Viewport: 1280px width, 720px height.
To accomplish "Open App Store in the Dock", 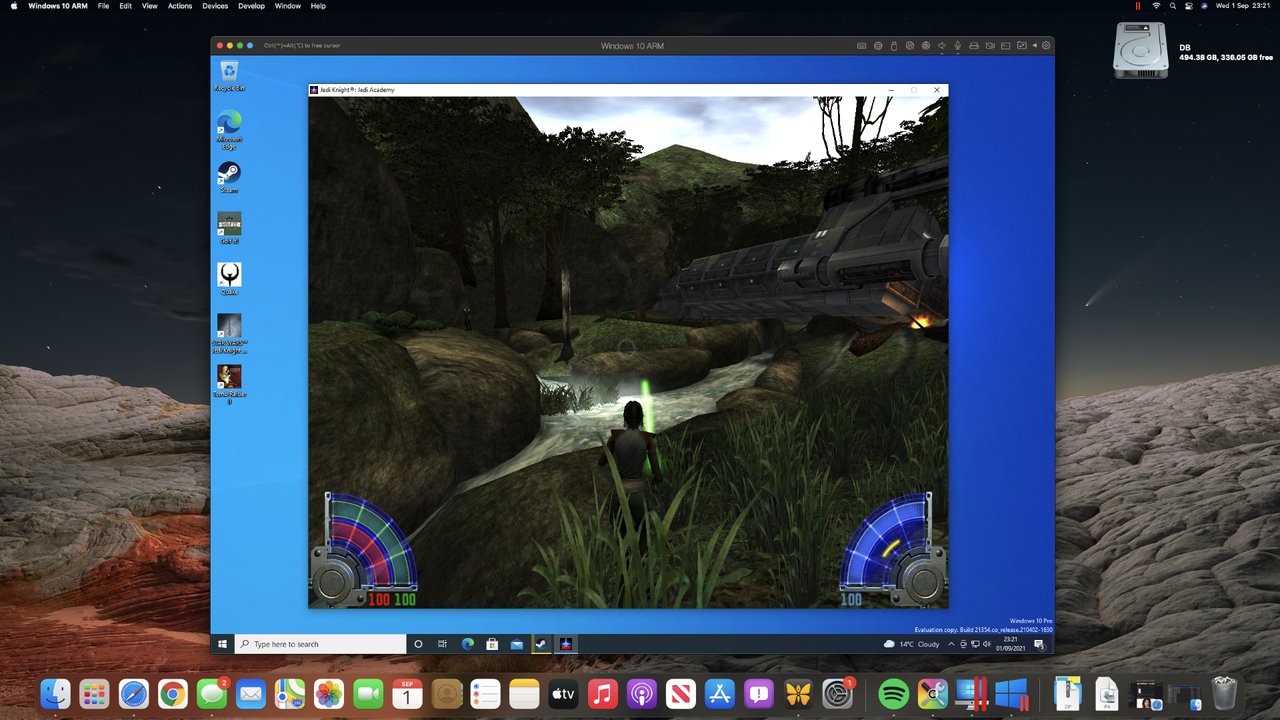I will pos(720,693).
